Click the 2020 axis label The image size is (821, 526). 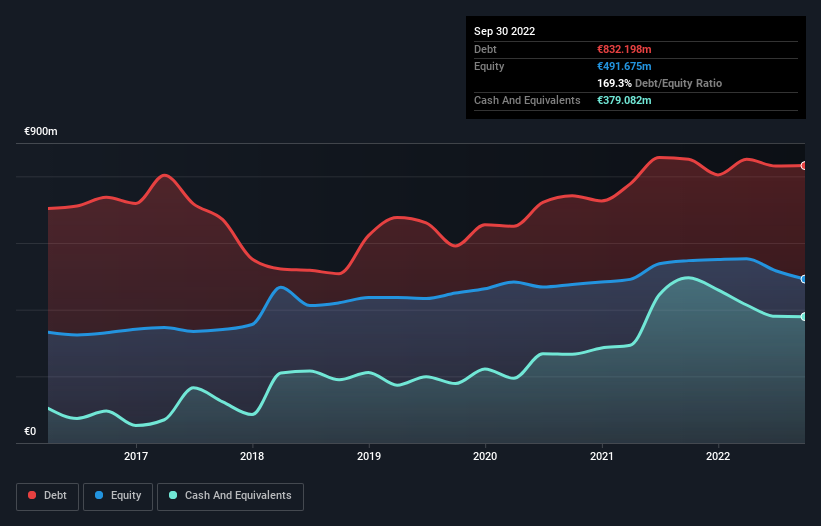click(485, 456)
